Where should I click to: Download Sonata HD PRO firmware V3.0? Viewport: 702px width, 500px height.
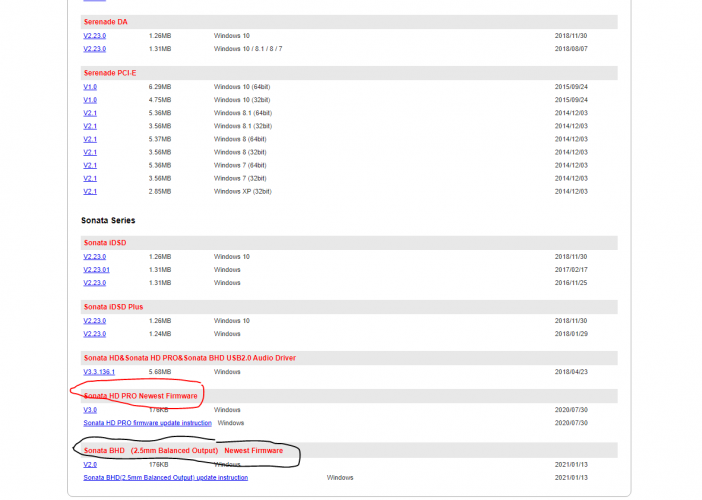click(90, 410)
